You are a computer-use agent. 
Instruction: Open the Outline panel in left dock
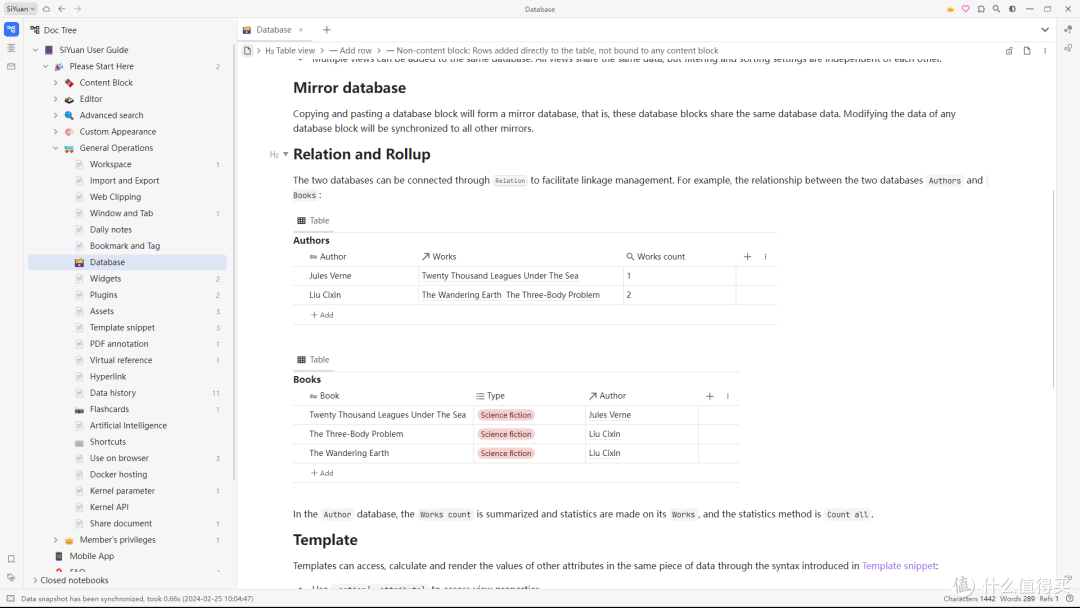11,48
